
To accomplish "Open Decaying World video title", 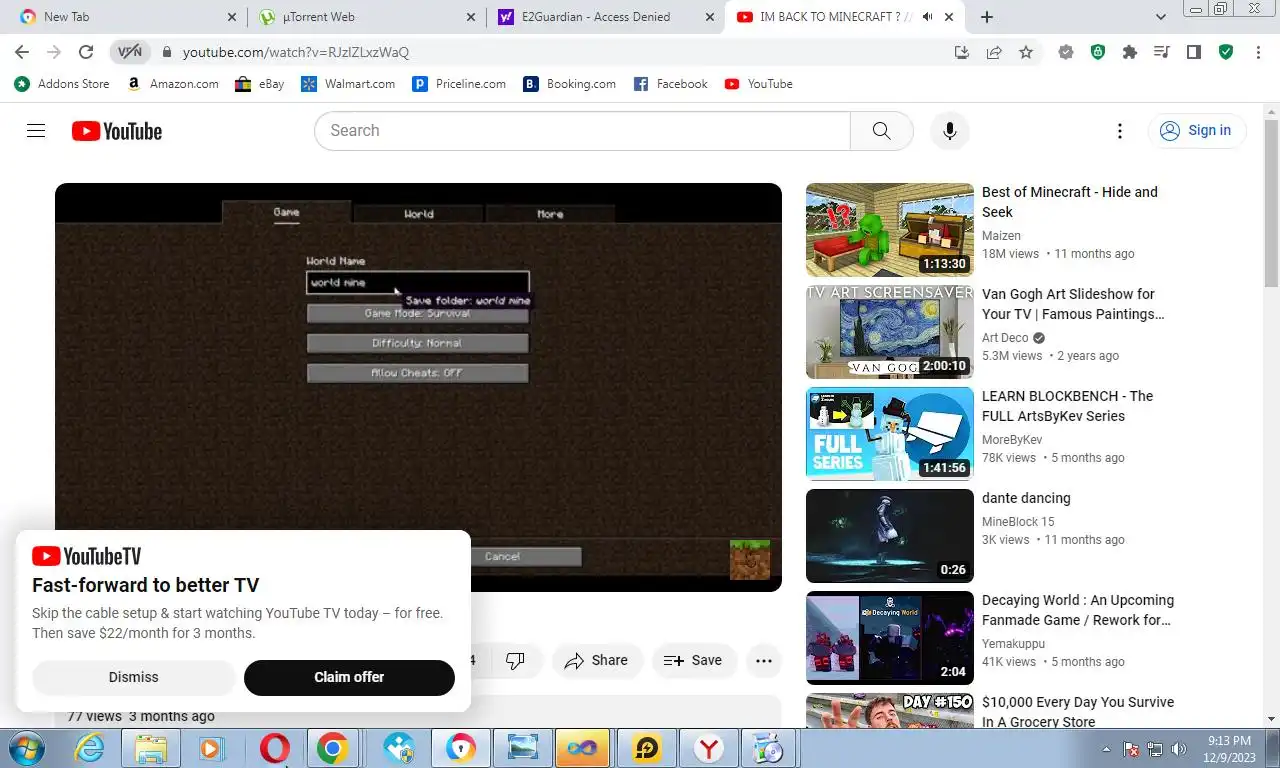I will (1078, 610).
